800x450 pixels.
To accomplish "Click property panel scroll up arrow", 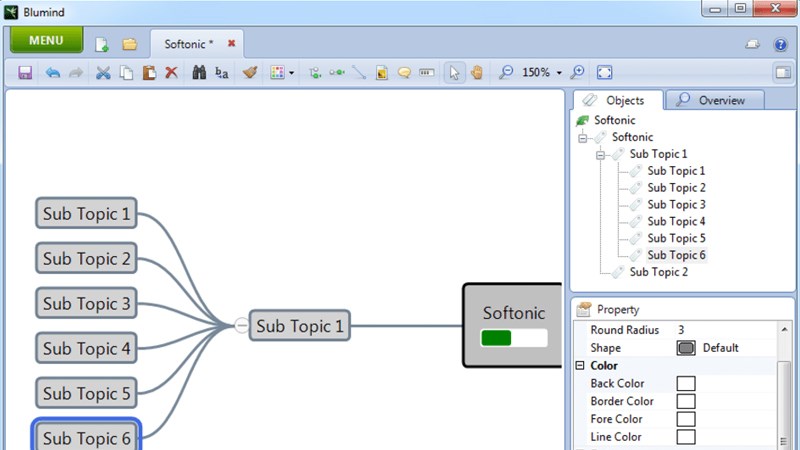I will pos(784,330).
